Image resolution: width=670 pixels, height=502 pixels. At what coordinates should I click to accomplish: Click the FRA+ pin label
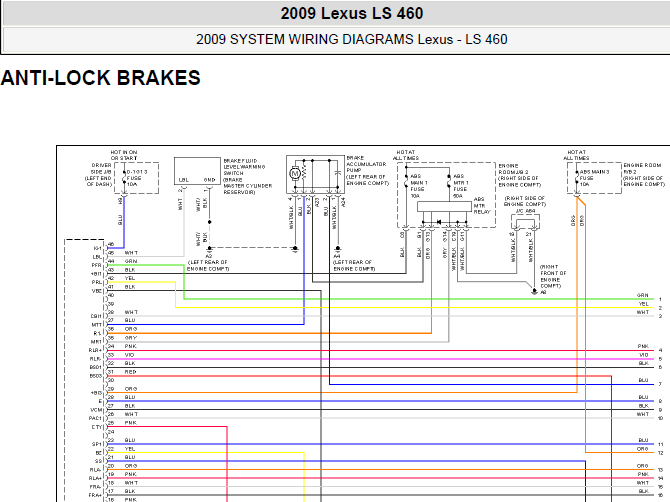95,496
